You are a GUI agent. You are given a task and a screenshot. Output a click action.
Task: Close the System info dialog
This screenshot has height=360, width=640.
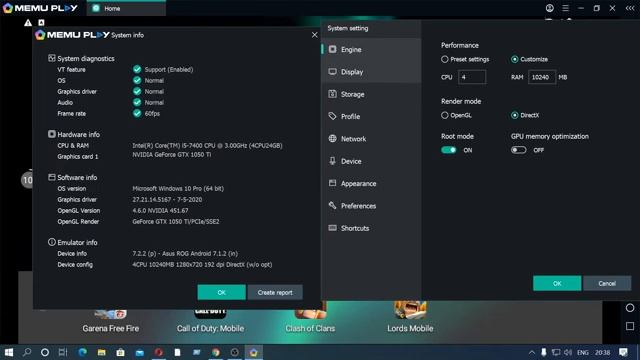pos(314,35)
